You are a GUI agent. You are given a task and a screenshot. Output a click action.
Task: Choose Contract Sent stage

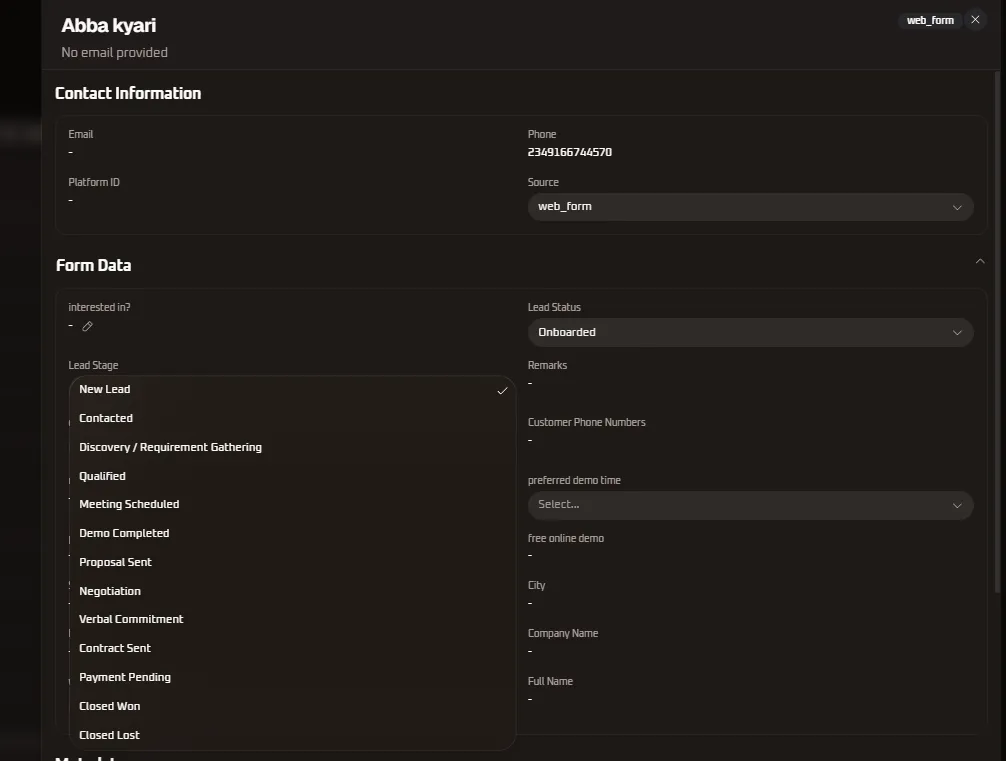(293, 648)
